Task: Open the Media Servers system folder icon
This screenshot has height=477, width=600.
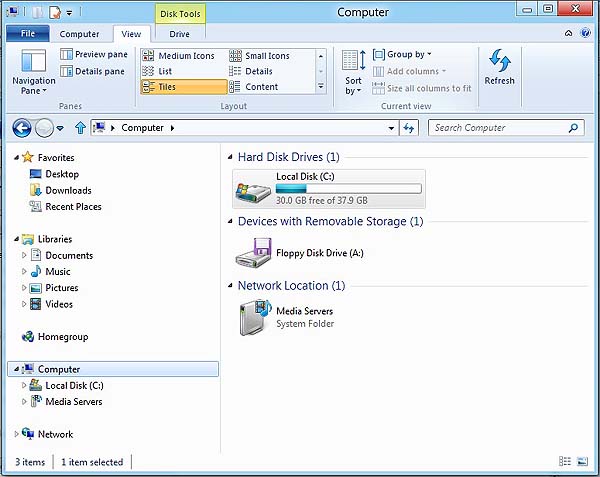Action: 252,317
